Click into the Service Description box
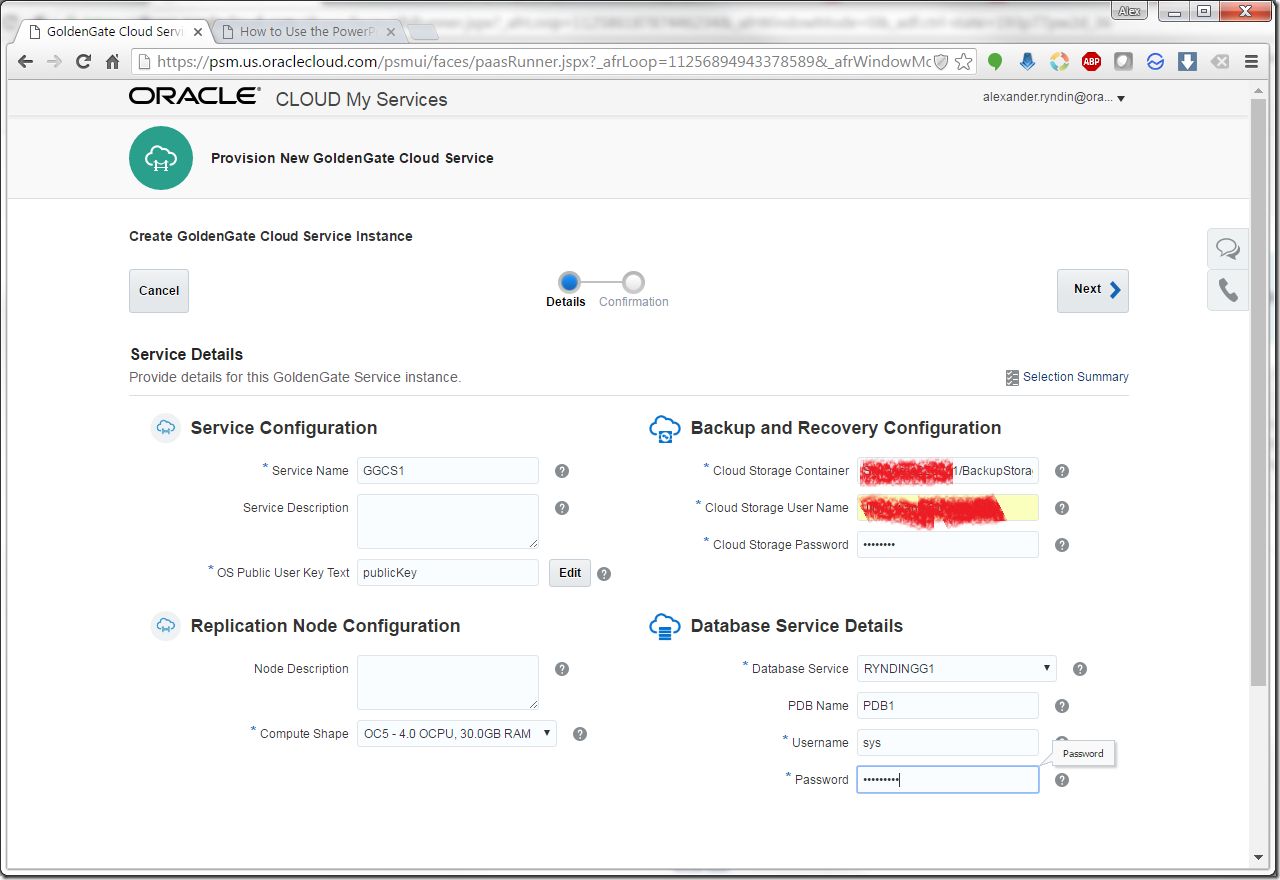 point(448,521)
